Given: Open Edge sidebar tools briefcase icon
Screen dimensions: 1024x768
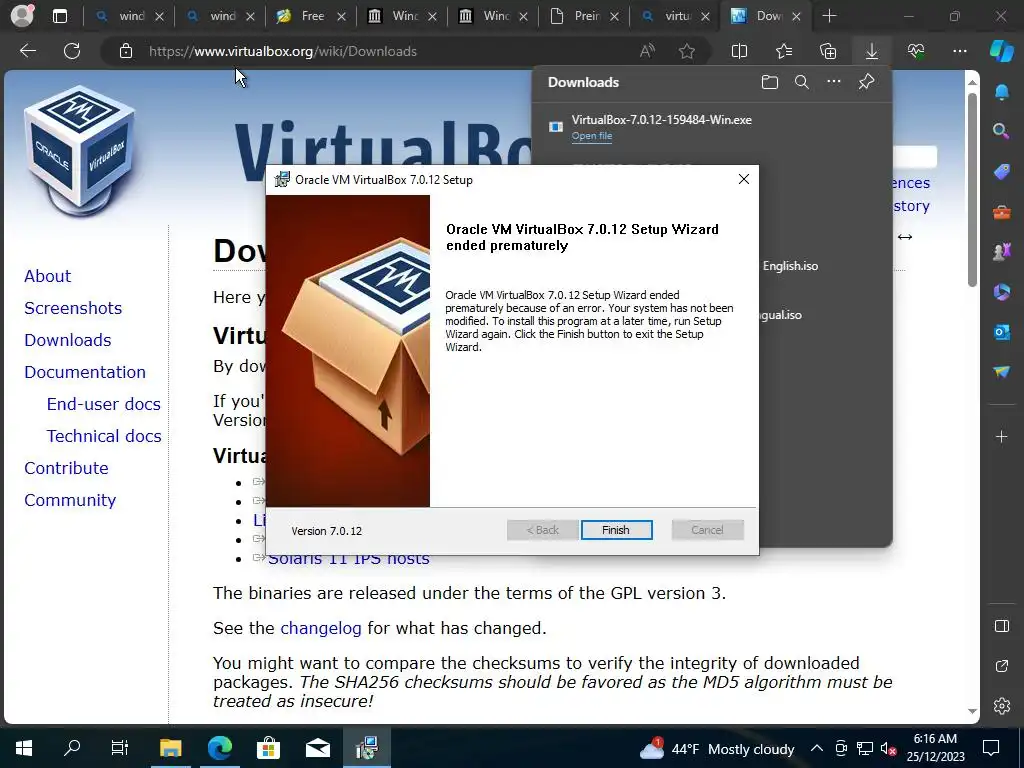Looking at the screenshot, I should point(1001,212).
